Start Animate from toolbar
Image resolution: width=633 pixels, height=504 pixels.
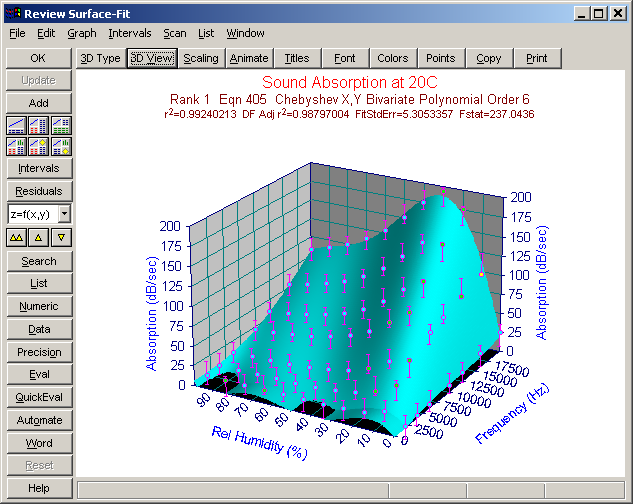(249, 58)
